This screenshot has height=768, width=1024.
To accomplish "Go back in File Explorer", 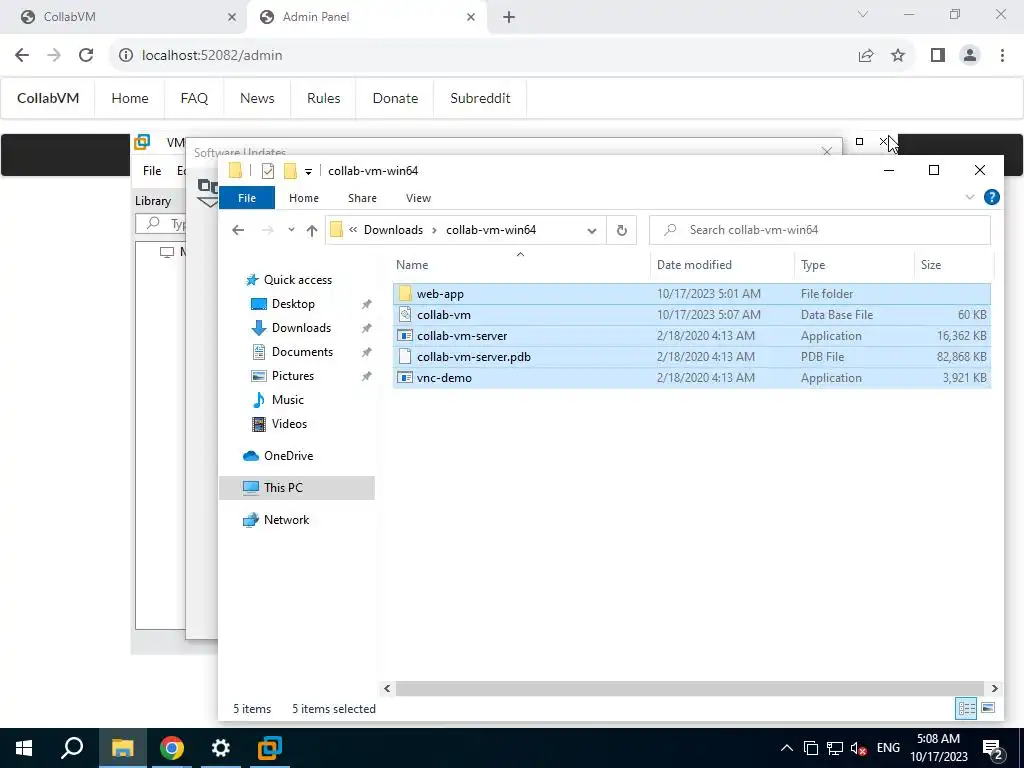I will coord(238,230).
